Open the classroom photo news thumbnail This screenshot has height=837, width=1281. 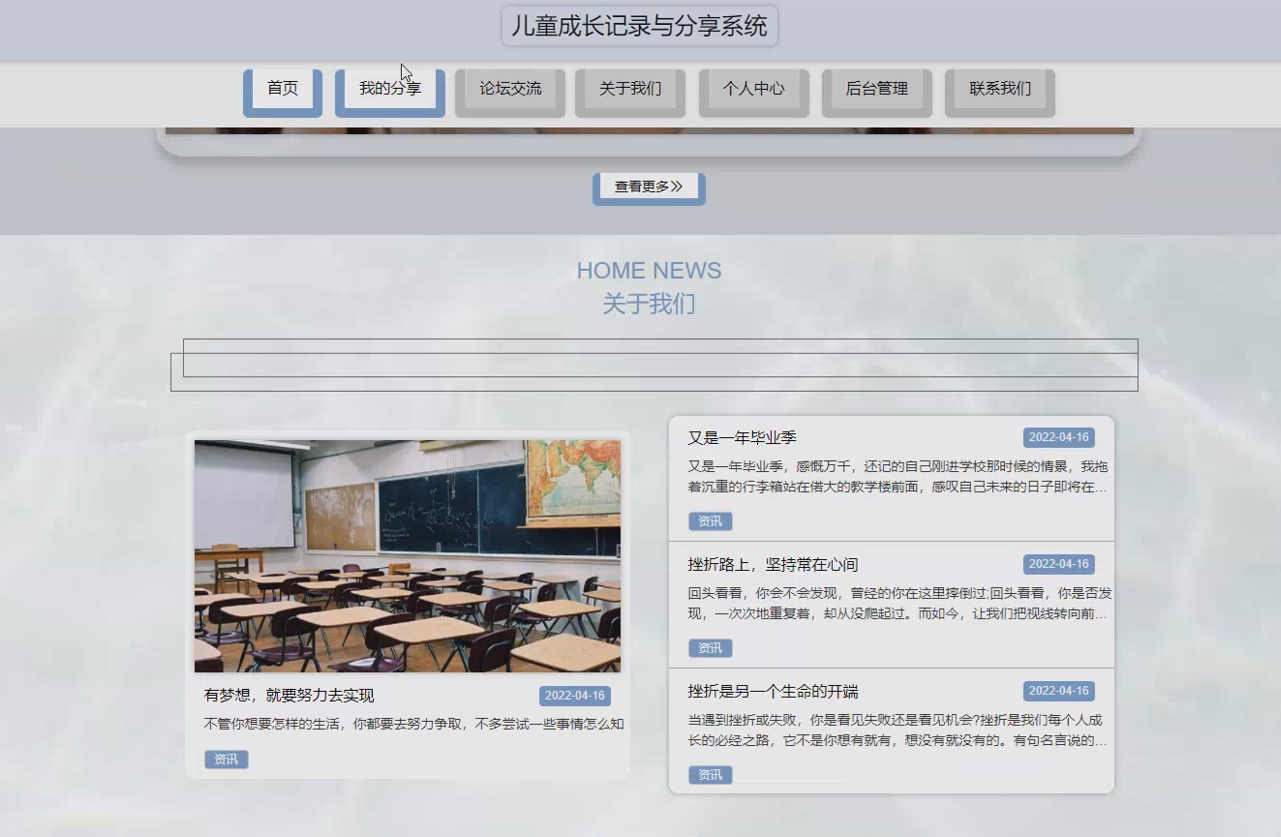coord(407,556)
